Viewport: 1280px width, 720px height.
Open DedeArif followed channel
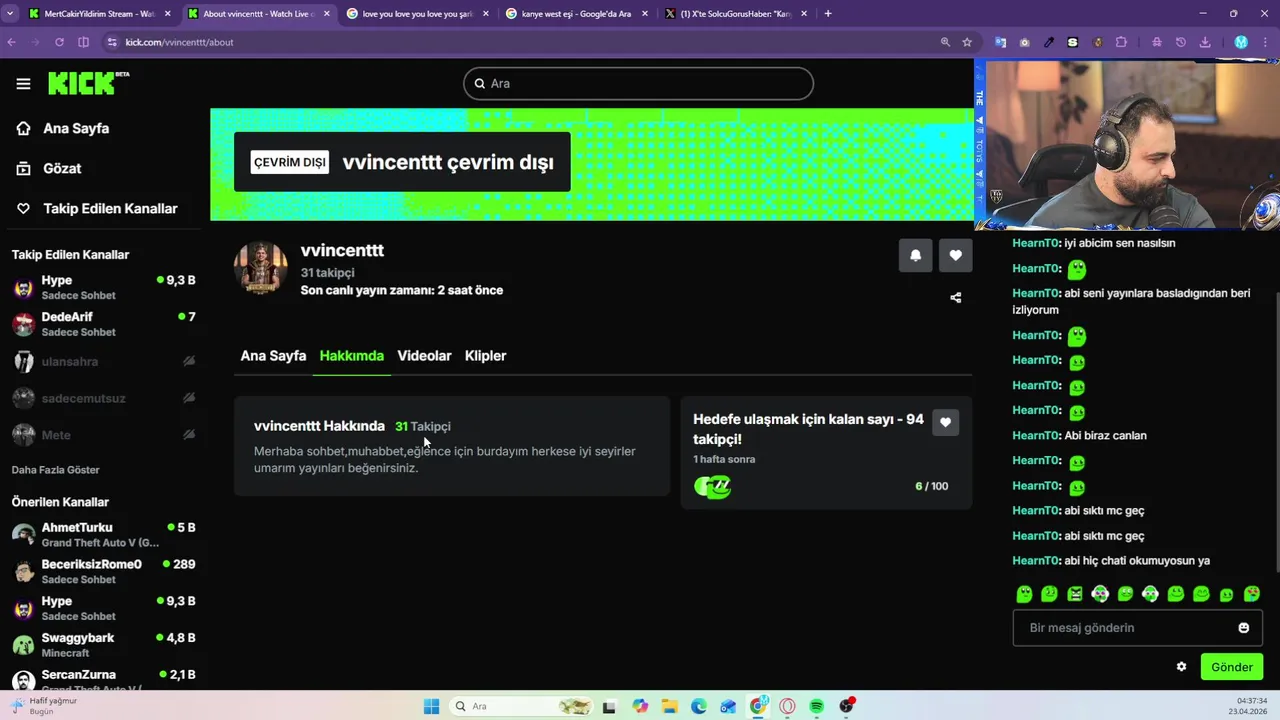104,324
